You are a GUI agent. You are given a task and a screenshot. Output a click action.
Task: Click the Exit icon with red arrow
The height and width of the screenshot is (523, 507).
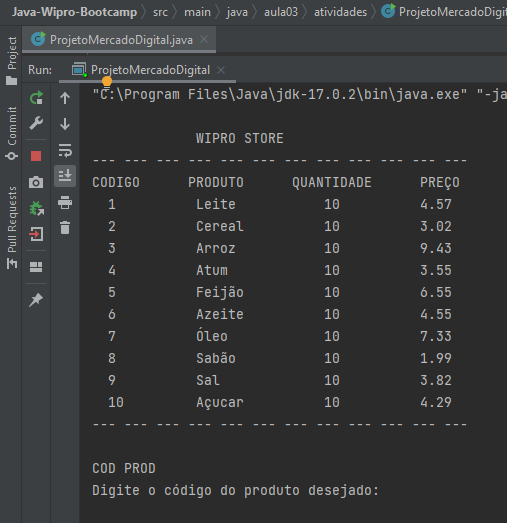tap(36, 234)
